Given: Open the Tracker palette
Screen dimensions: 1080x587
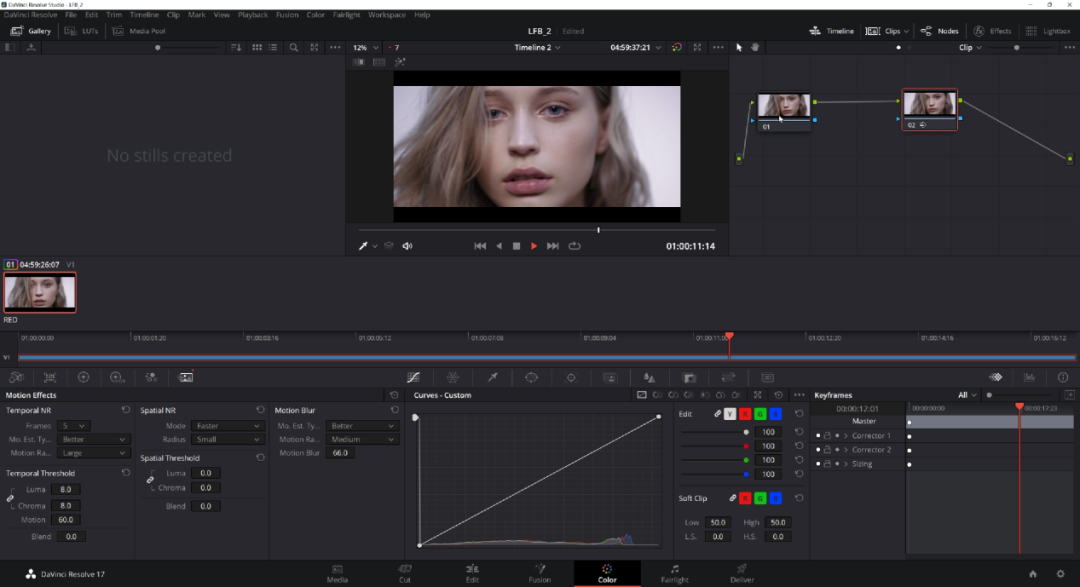Looking at the screenshot, I should point(571,377).
